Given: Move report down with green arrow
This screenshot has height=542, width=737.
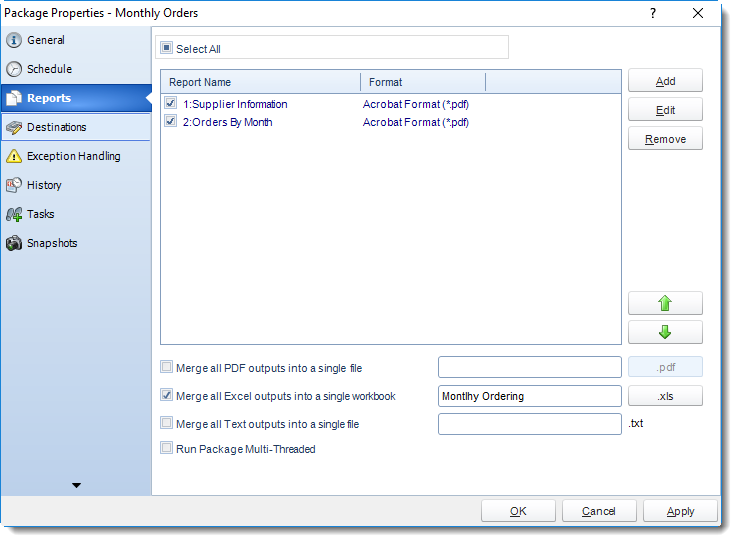Looking at the screenshot, I should click(665, 332).
